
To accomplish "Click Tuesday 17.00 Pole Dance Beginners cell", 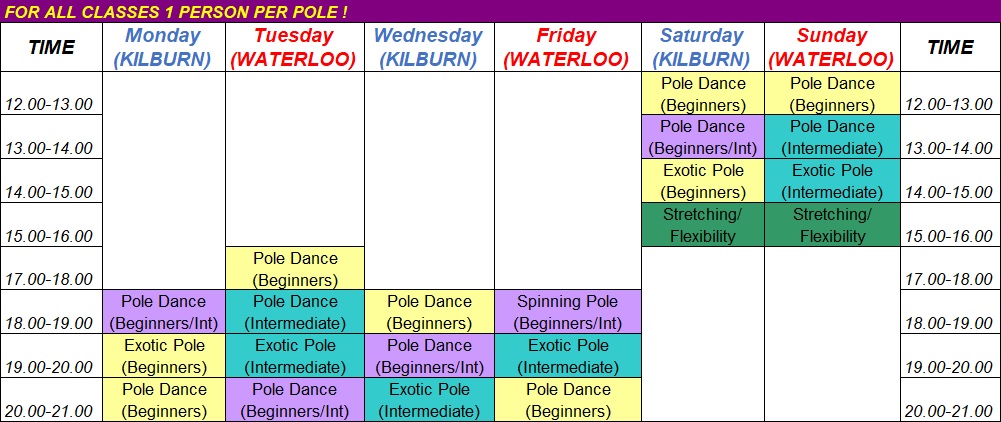I will pos(295,268).
